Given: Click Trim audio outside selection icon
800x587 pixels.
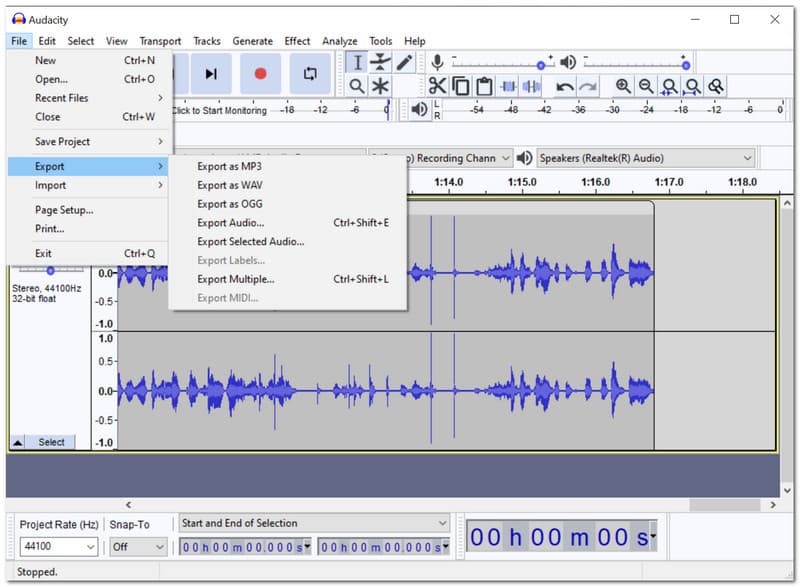Looking at the screenshot, I should click(508, 86).
